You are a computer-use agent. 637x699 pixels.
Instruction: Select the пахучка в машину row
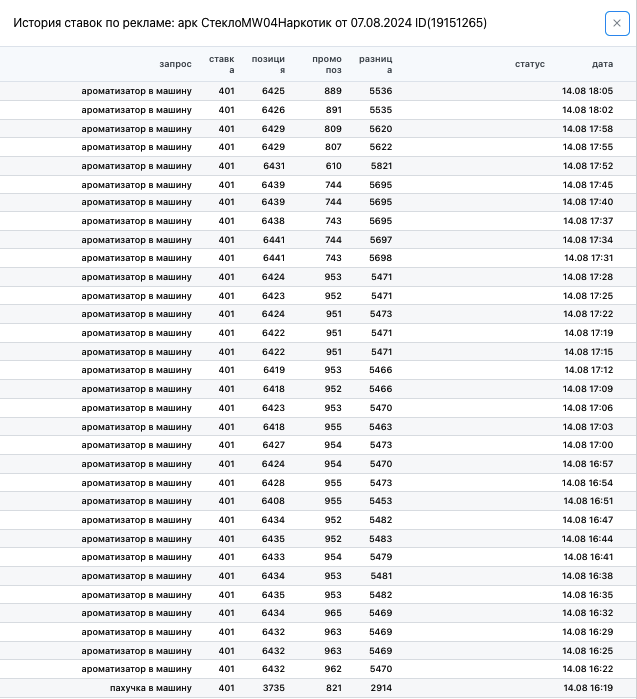click(318, 688)
